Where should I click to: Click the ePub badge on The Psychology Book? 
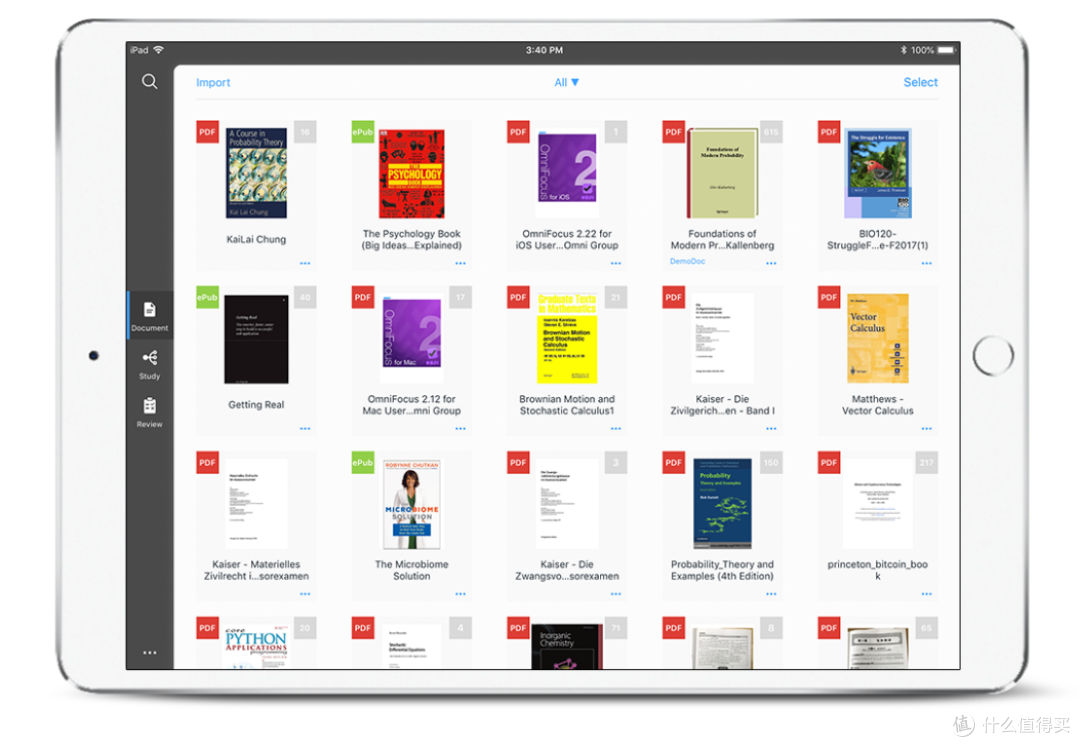362,131
